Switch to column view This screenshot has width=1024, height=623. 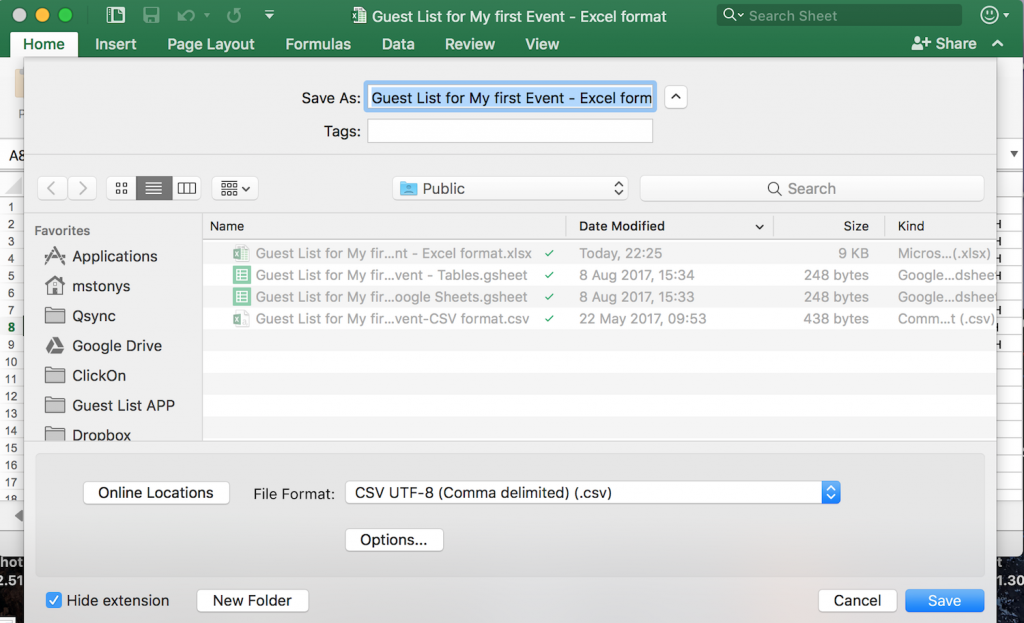(x=187, y=188)
